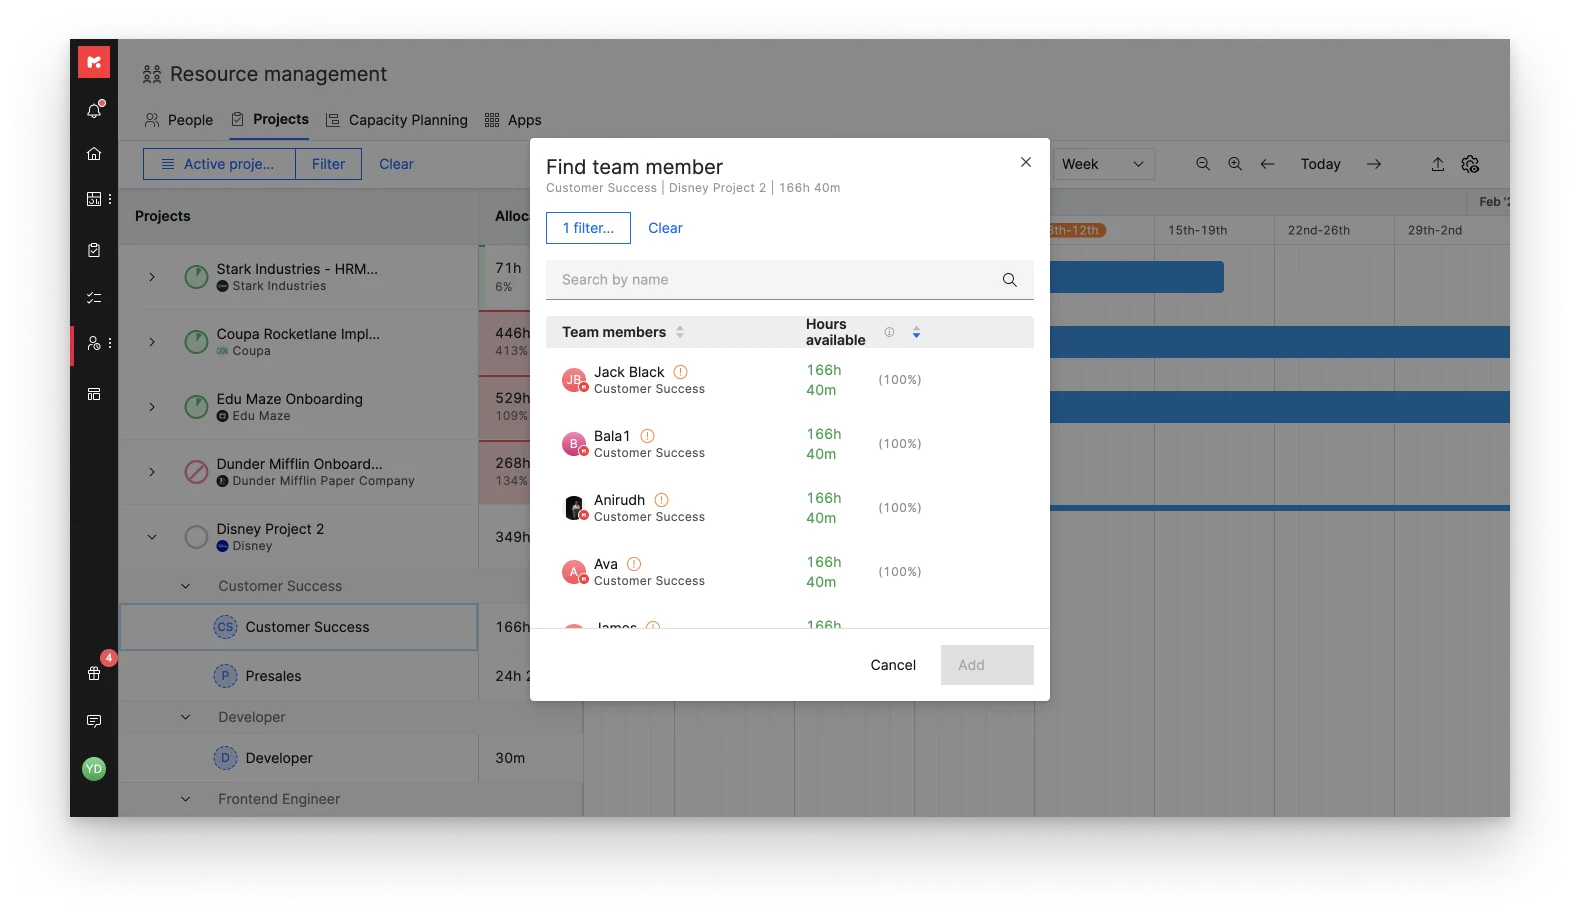1580x918 pixels.
Task: Go to next period with right arrow
Action: click(1374, 164)
